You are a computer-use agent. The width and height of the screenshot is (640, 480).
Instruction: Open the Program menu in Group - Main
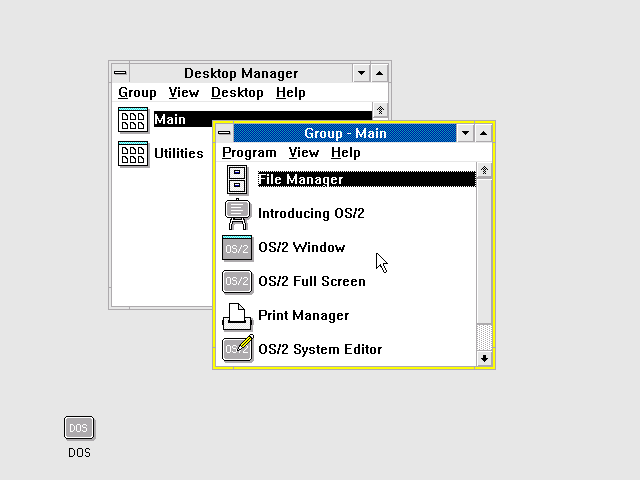249,153
